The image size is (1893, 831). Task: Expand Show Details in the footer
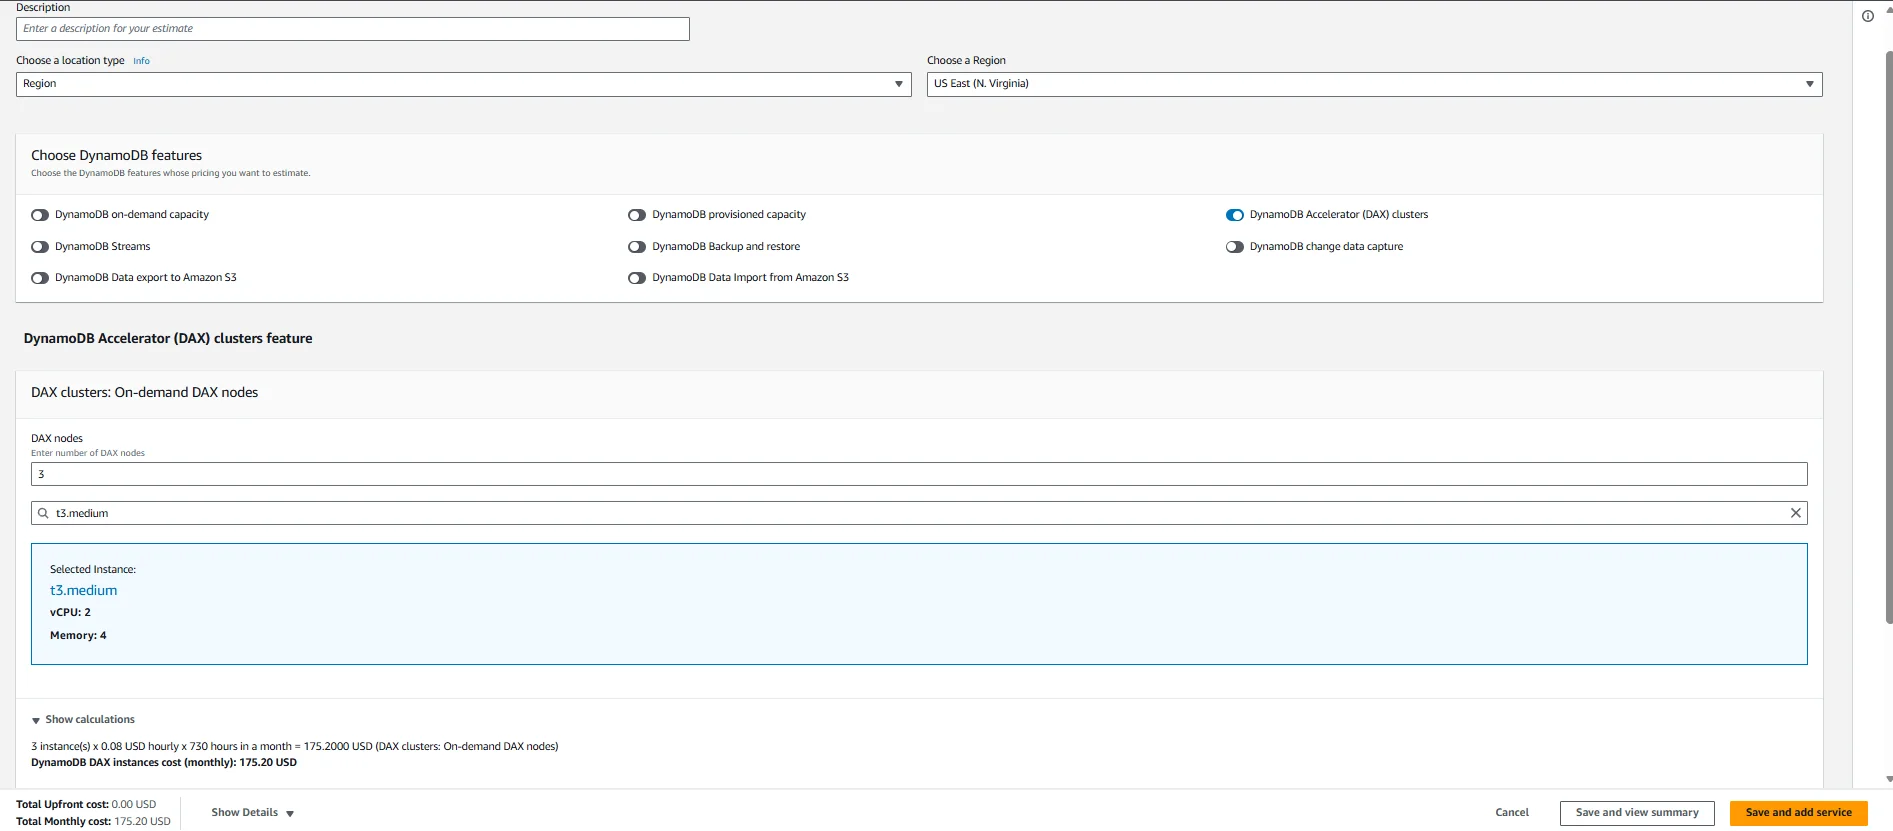(253, 813)
